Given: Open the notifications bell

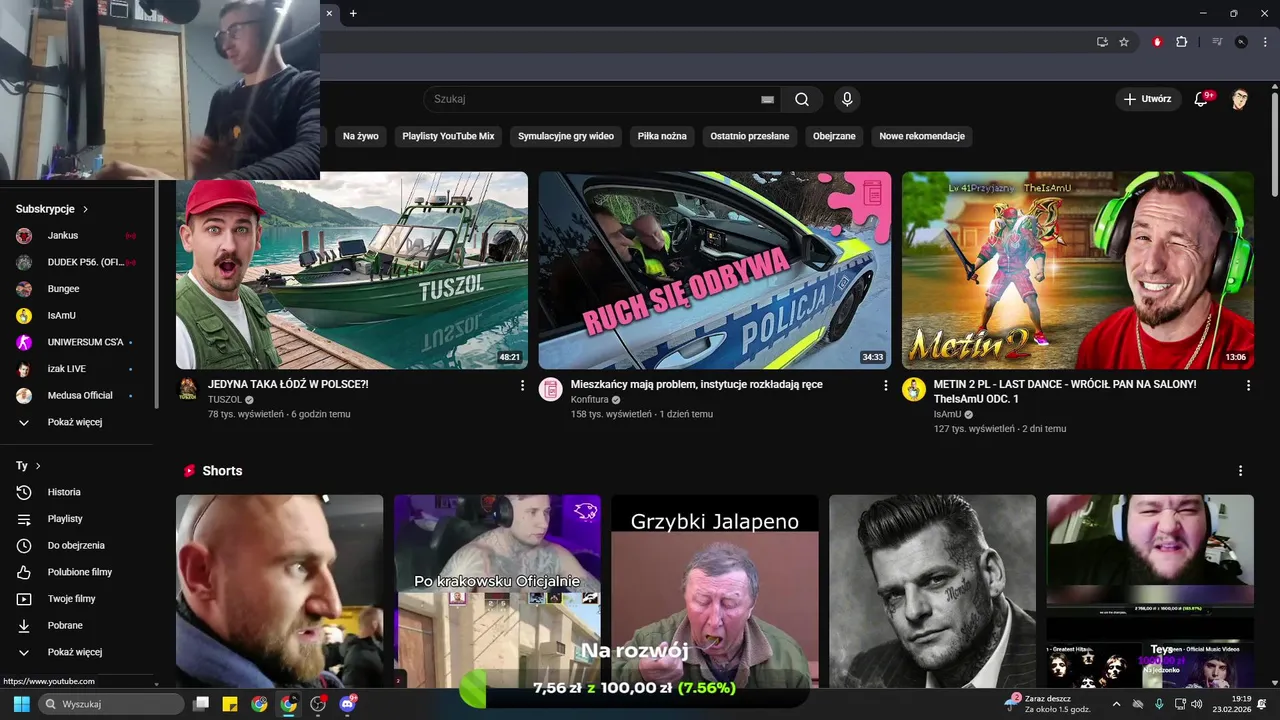Looking at the screenshot, I should 1202,99.
